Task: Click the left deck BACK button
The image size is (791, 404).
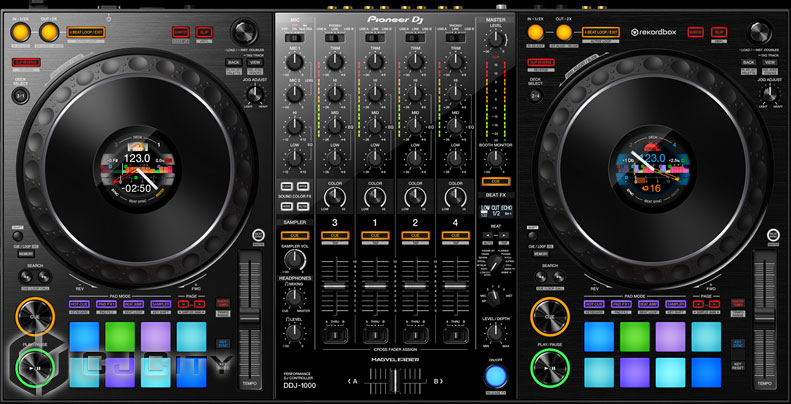Action: point(234,62)
